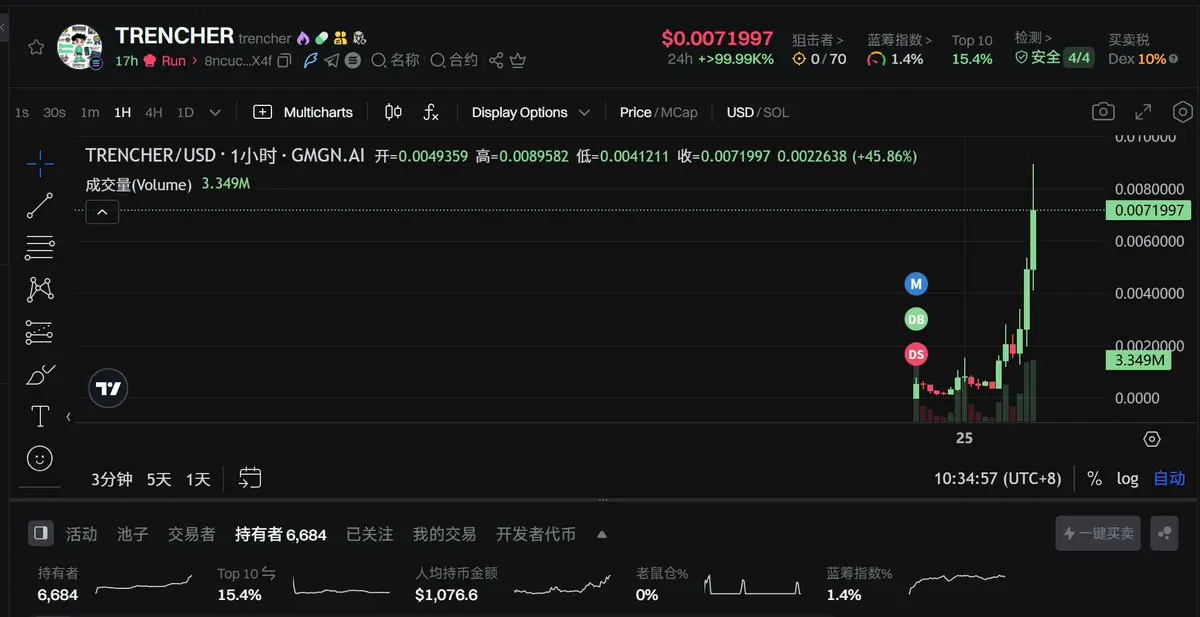Open Display Options dropdown

coord(530,113)
